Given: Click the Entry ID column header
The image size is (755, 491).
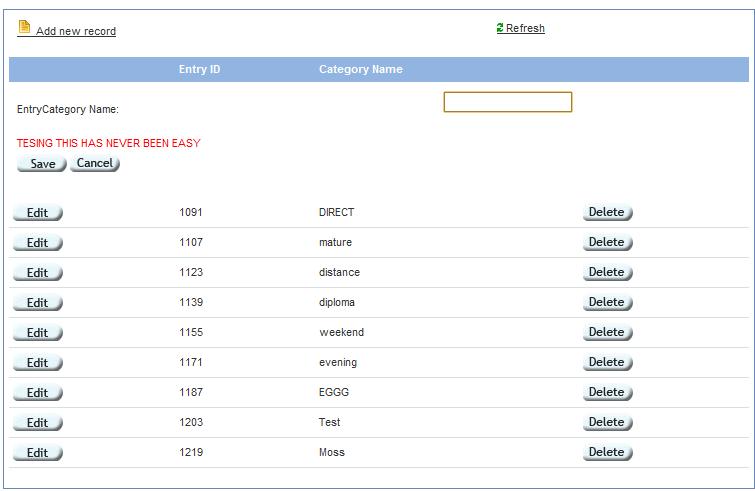Looking at the screenshot, I should pyautogui.click(x=199, y=69).
